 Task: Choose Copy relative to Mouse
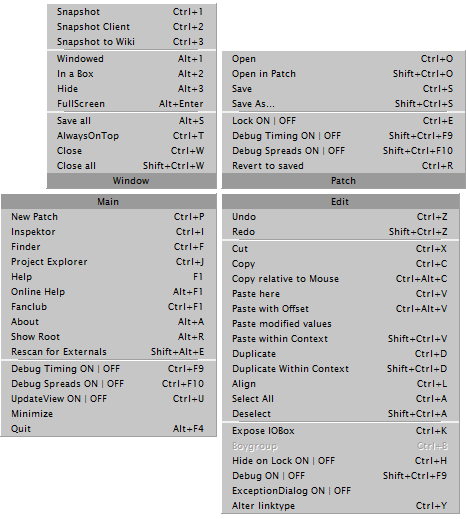tap(340, 279)
